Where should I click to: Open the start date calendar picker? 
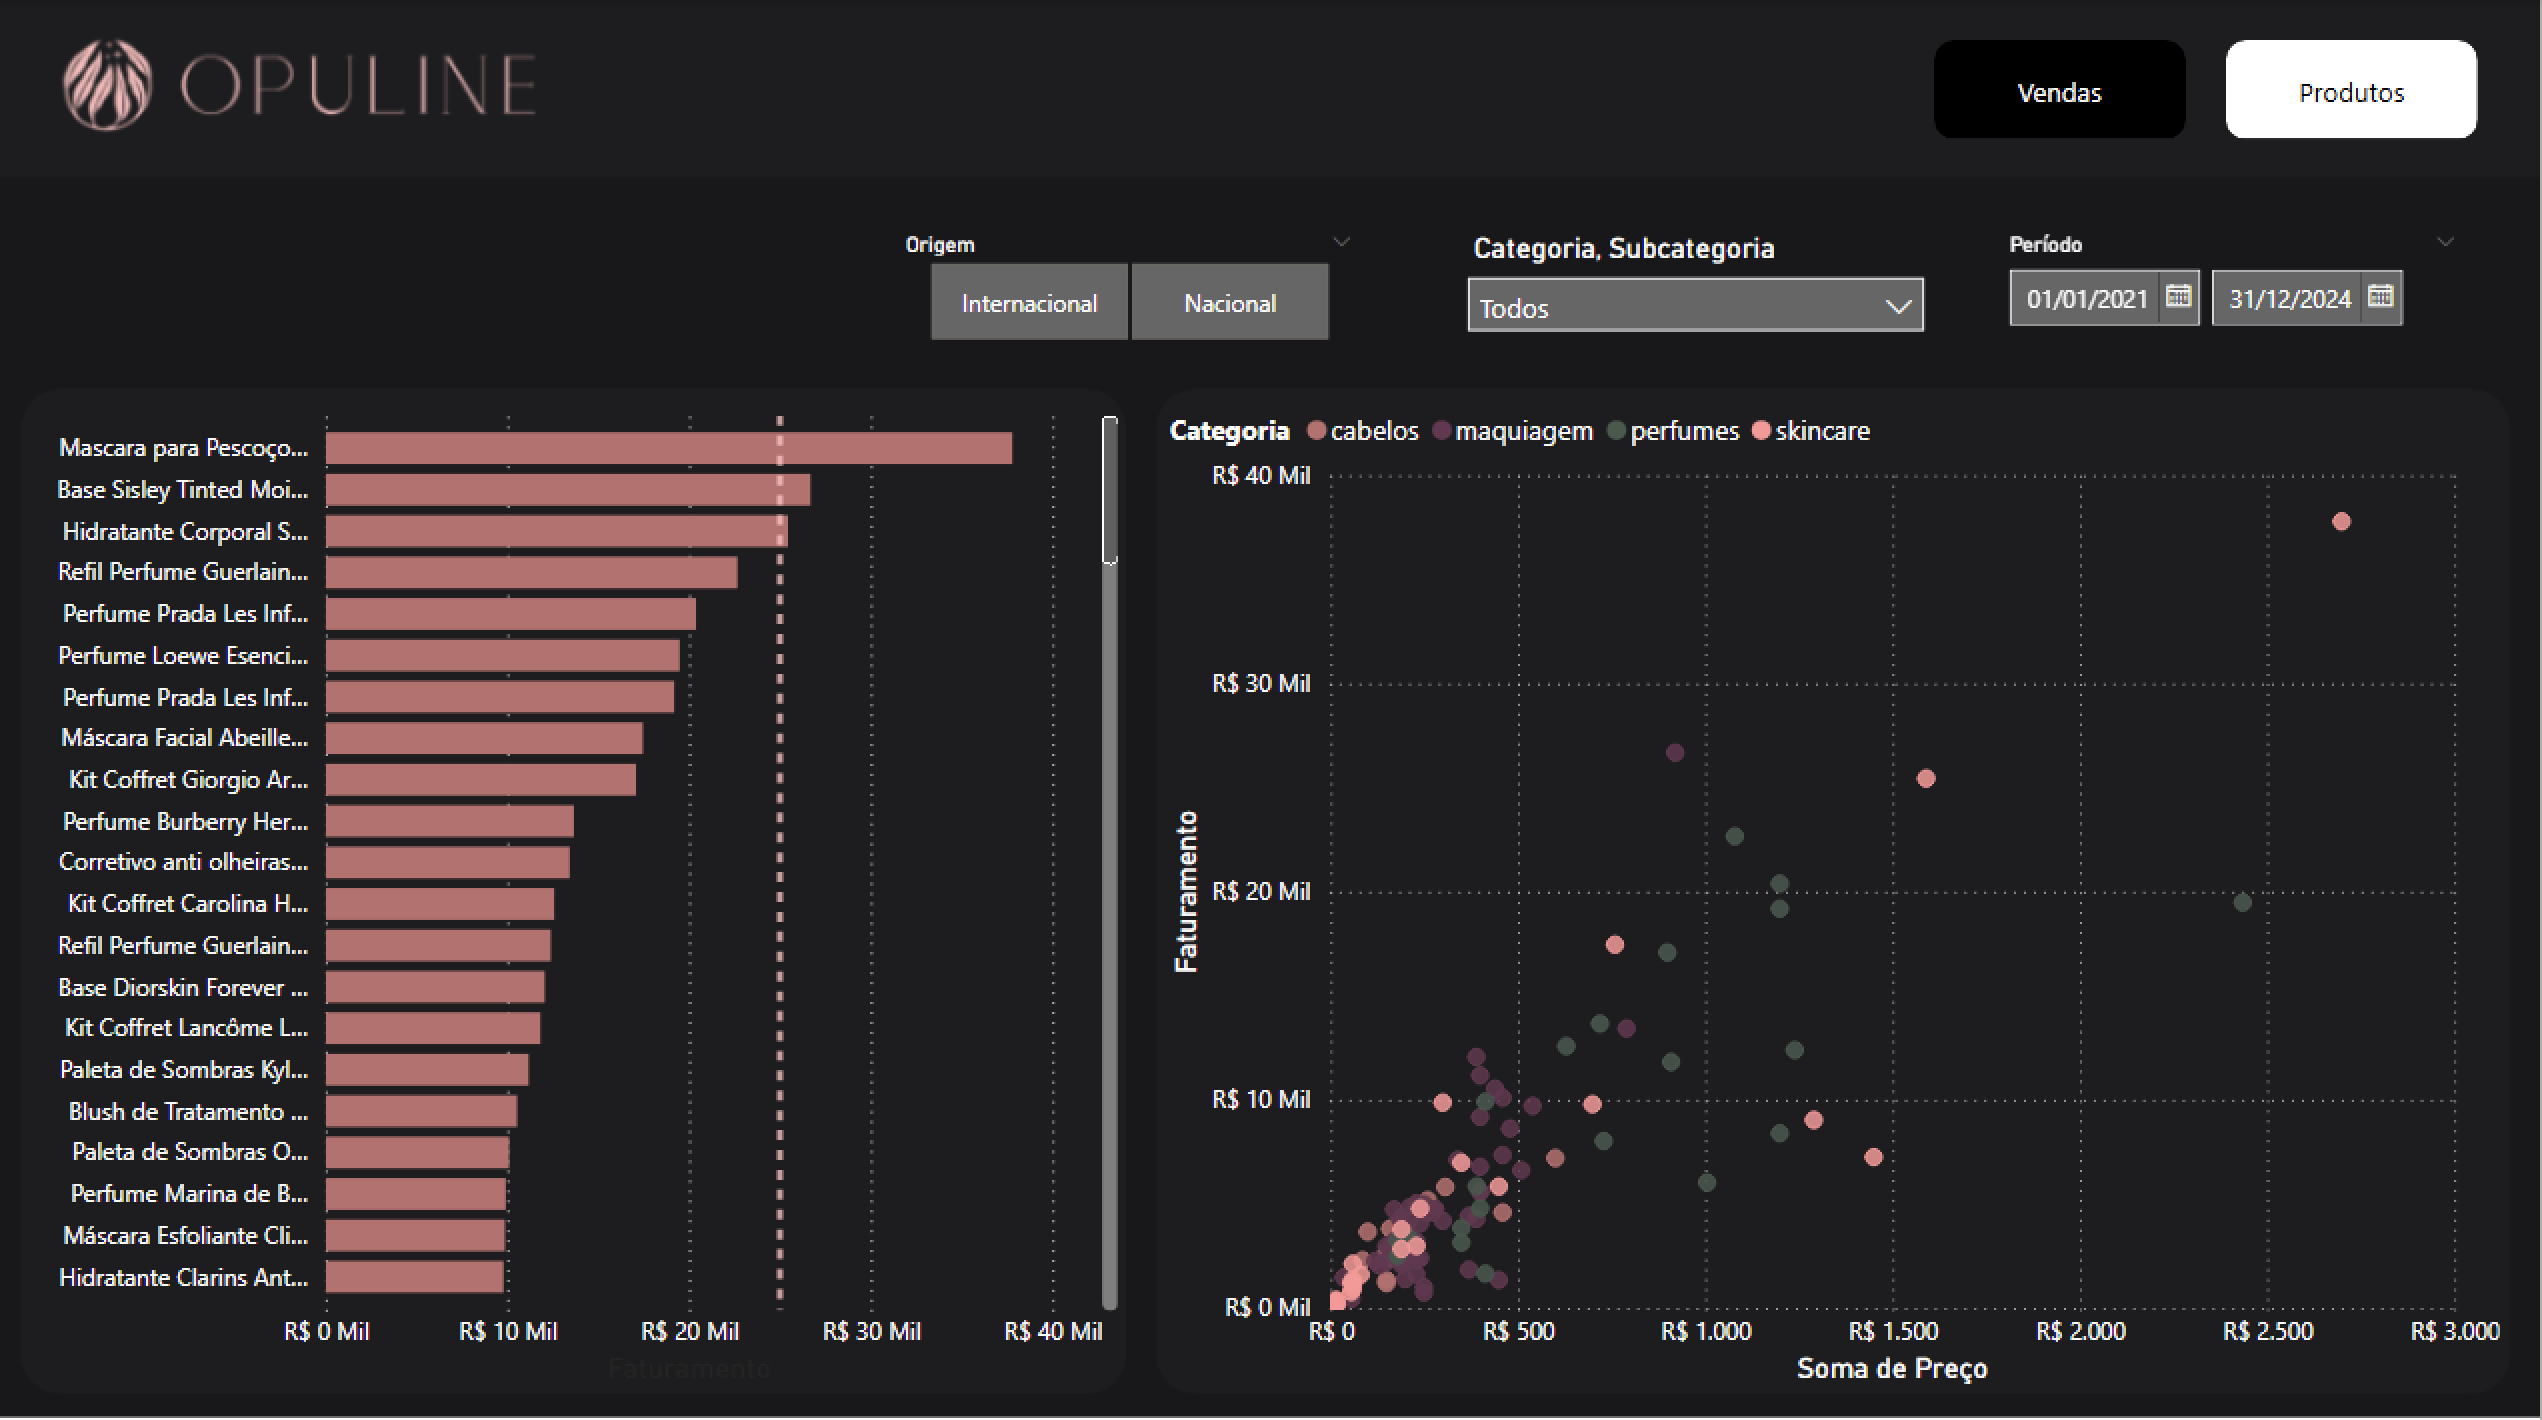tap(2177, 297)
